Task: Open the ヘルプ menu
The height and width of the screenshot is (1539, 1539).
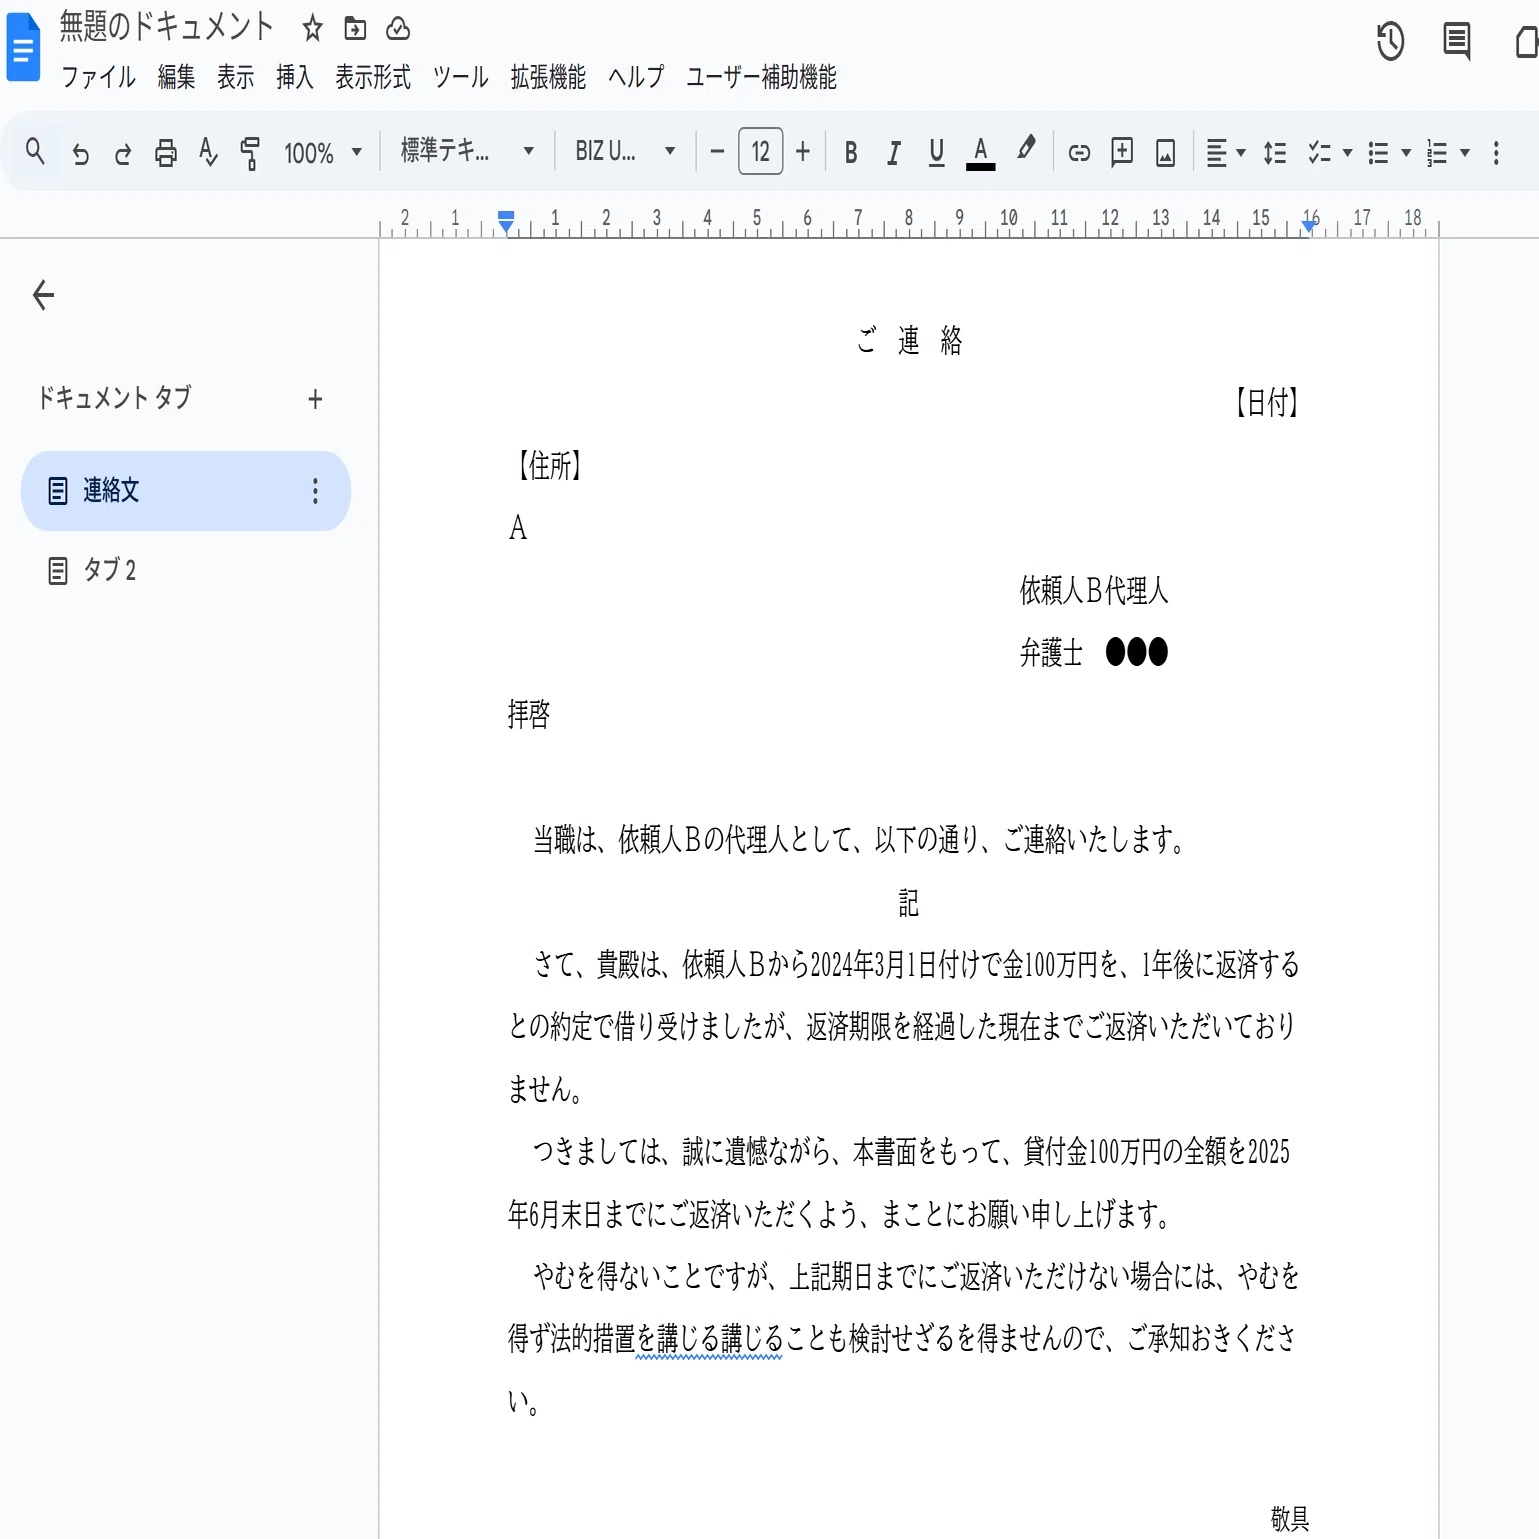Action: click(636, 77)
